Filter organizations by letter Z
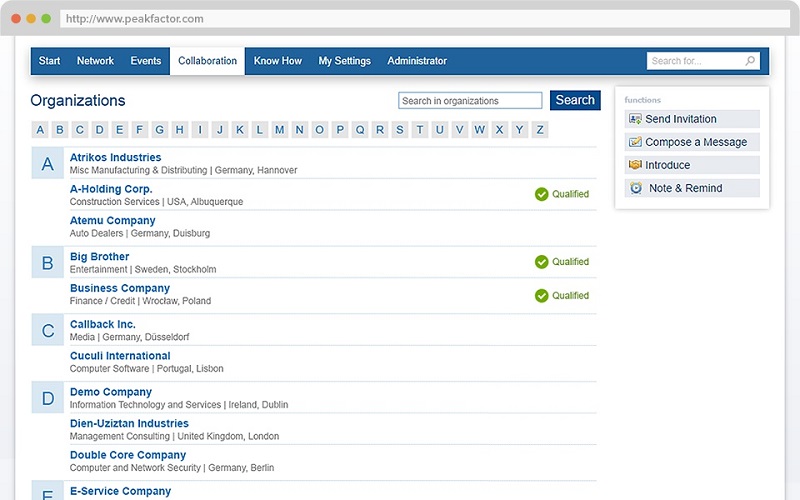Viewport: 800px width, 500px height. (x=539, y=130)
